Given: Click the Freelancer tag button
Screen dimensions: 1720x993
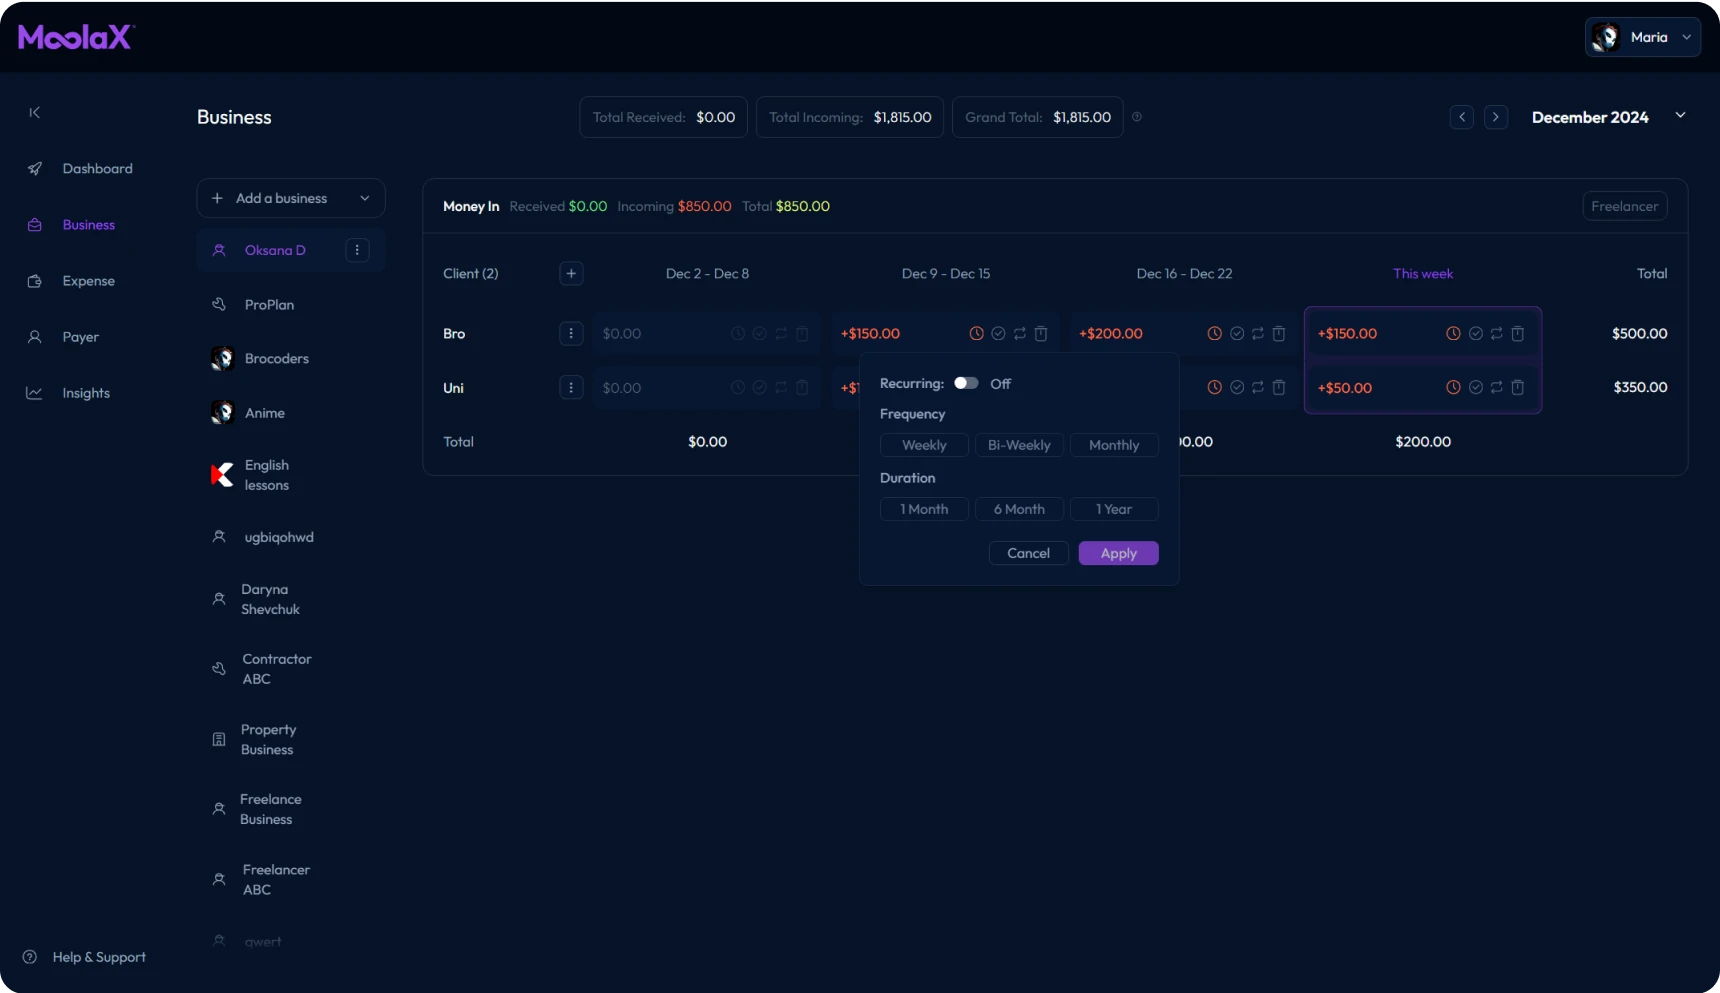Looking at the screenshot, I should (1625, 206).
